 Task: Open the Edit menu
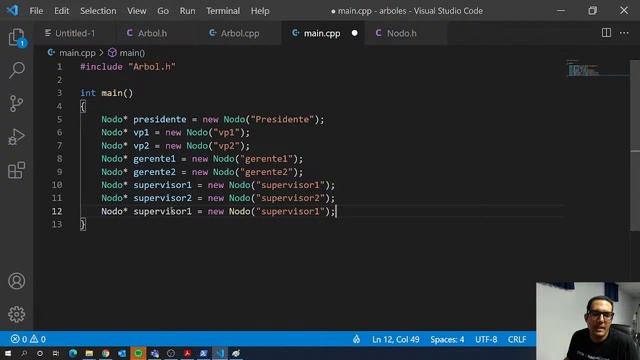(61, 11)
